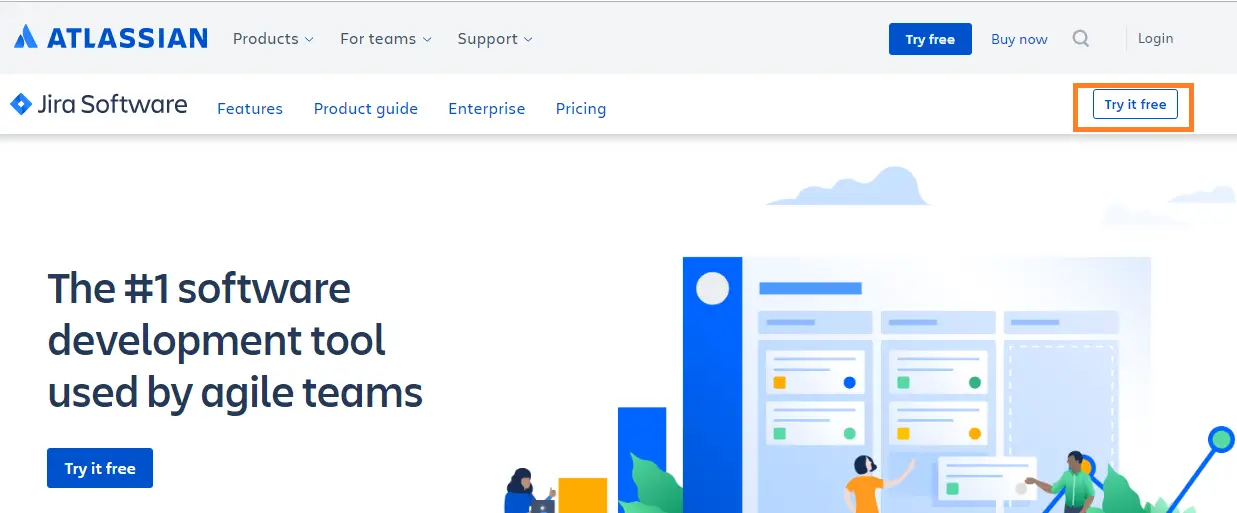Open the search magnifier icon
Screen dimensions: 1237x513
[1081, 39]
